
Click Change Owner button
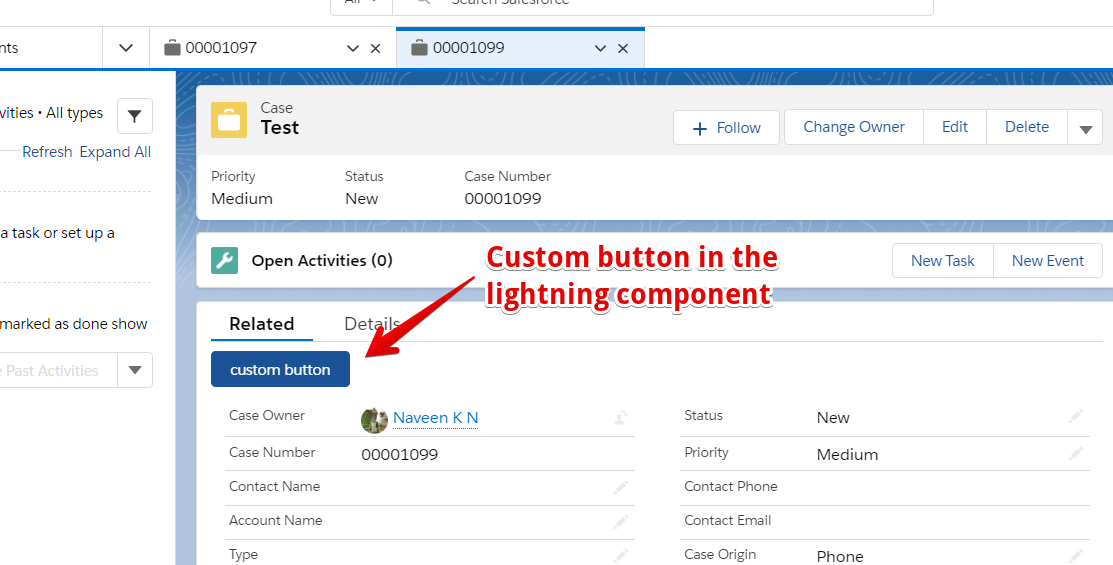(854, 127)
